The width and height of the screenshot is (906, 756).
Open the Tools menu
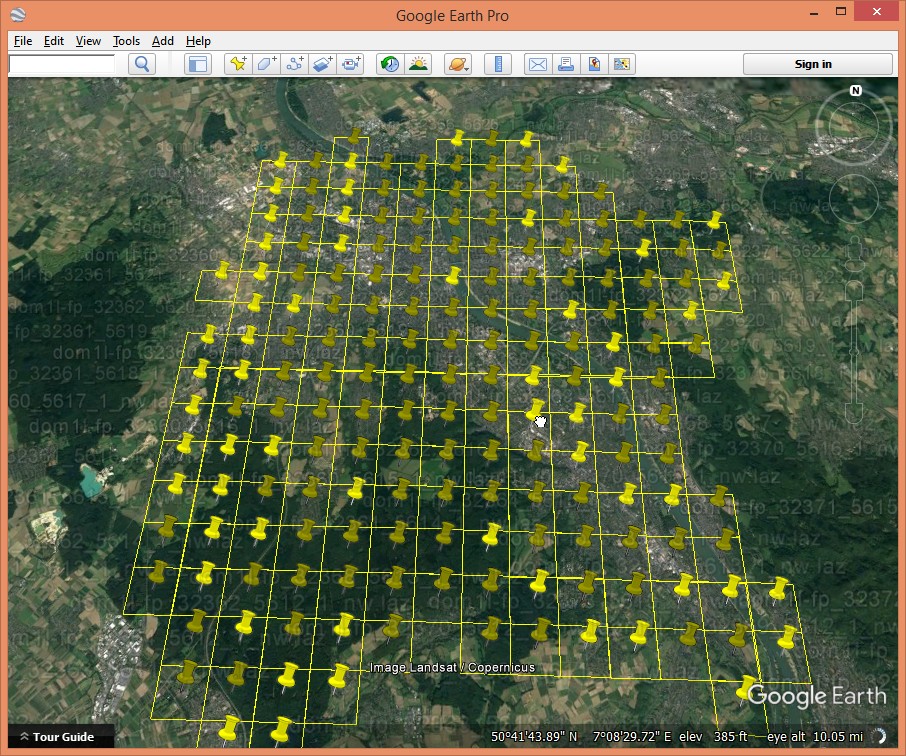[126, 41]
